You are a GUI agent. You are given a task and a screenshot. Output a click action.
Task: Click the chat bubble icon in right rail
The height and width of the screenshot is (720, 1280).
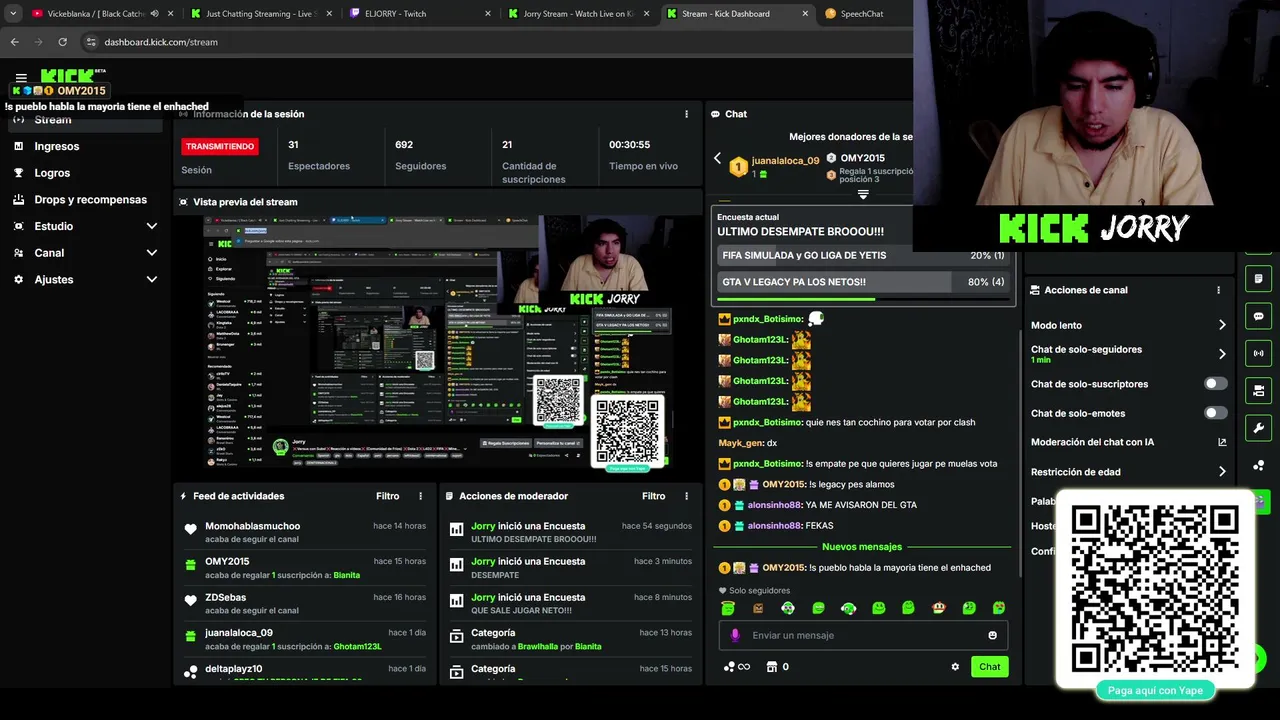[x=1258, y=316]
